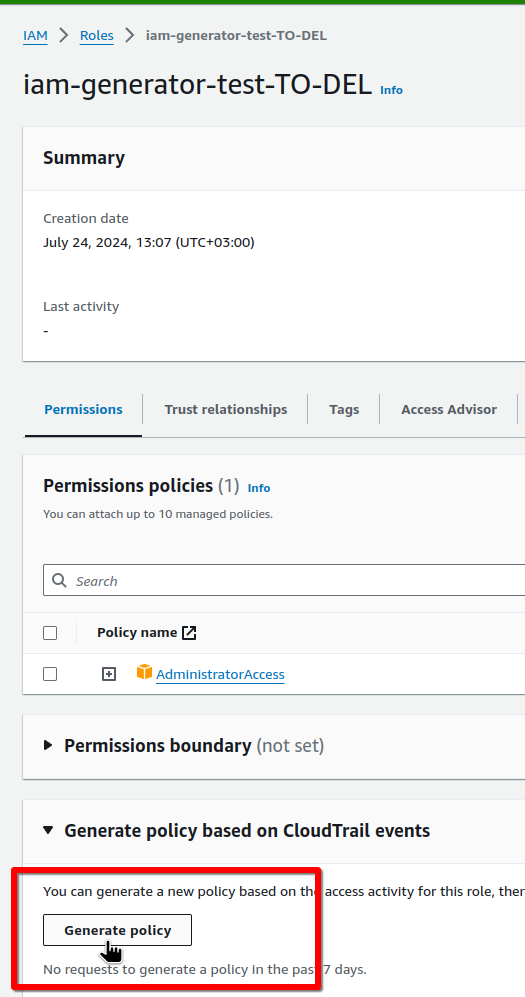This screenshot has height=997, width=525.
Task: Click the breadcrumb chevron after IAM
Action: pyautogui.click(x=64, y=36)
